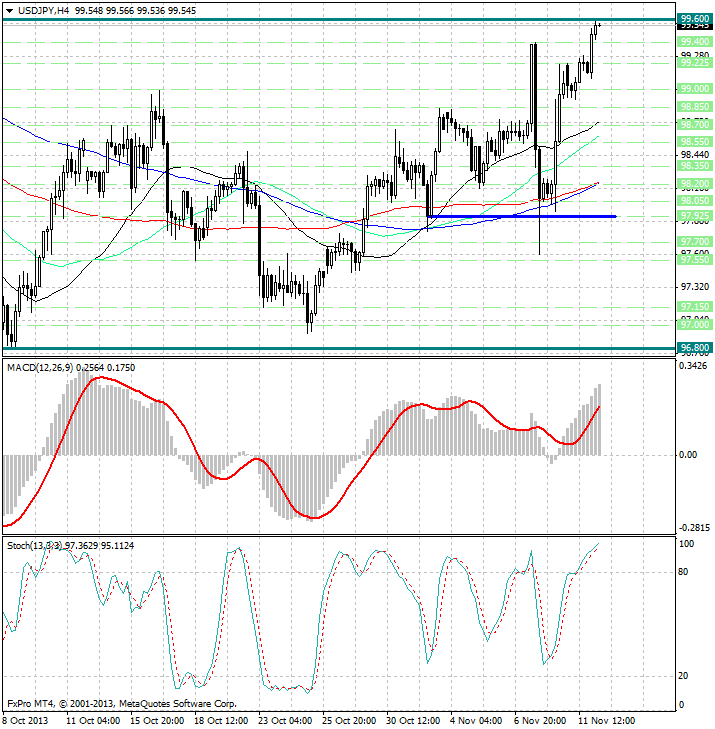
Task: Select the 97.000 price level label
Action: pos(695,324)
